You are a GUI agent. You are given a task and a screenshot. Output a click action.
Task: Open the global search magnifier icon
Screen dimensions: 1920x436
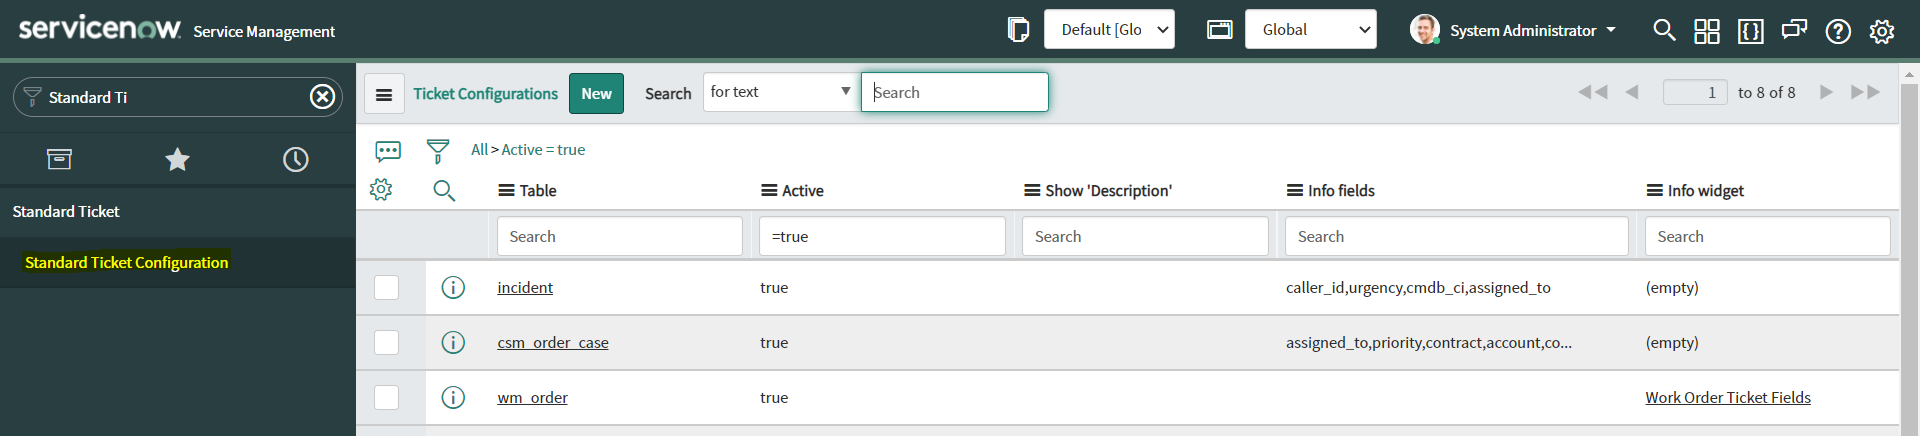click(x=1664, y=30)
